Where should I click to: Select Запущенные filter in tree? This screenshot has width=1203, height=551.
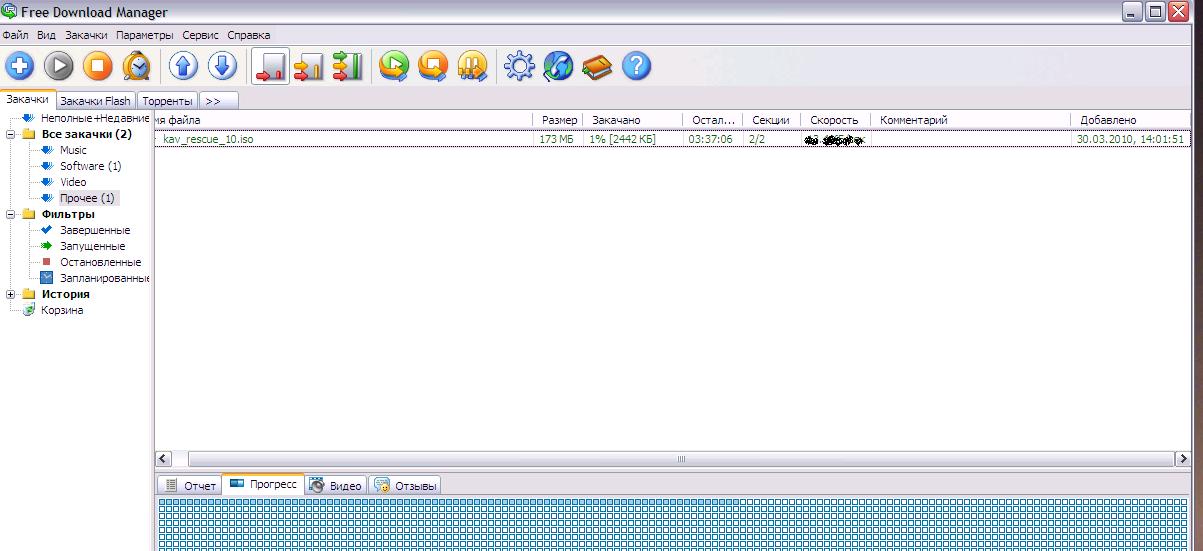tap(92, 246)
